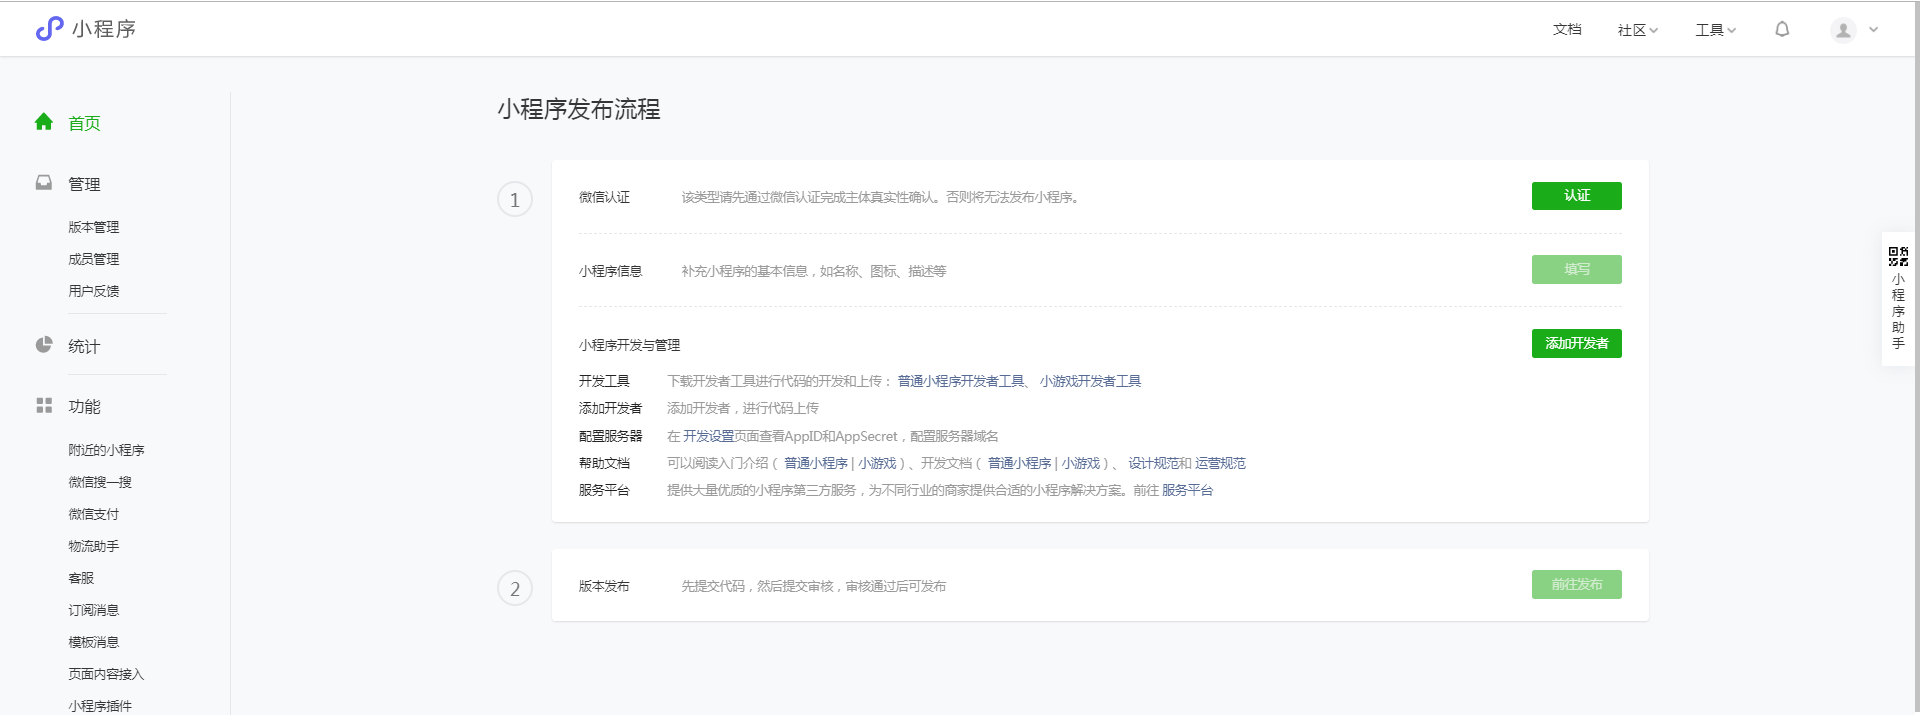Open the 运营规范 link

click(x=1220, y=463)
